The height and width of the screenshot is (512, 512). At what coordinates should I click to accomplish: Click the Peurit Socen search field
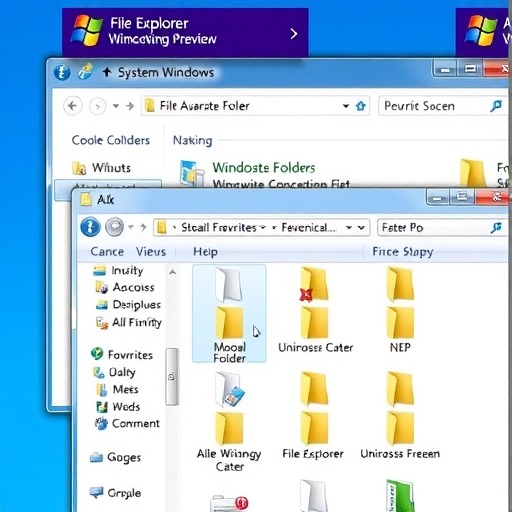coord(443,106)
